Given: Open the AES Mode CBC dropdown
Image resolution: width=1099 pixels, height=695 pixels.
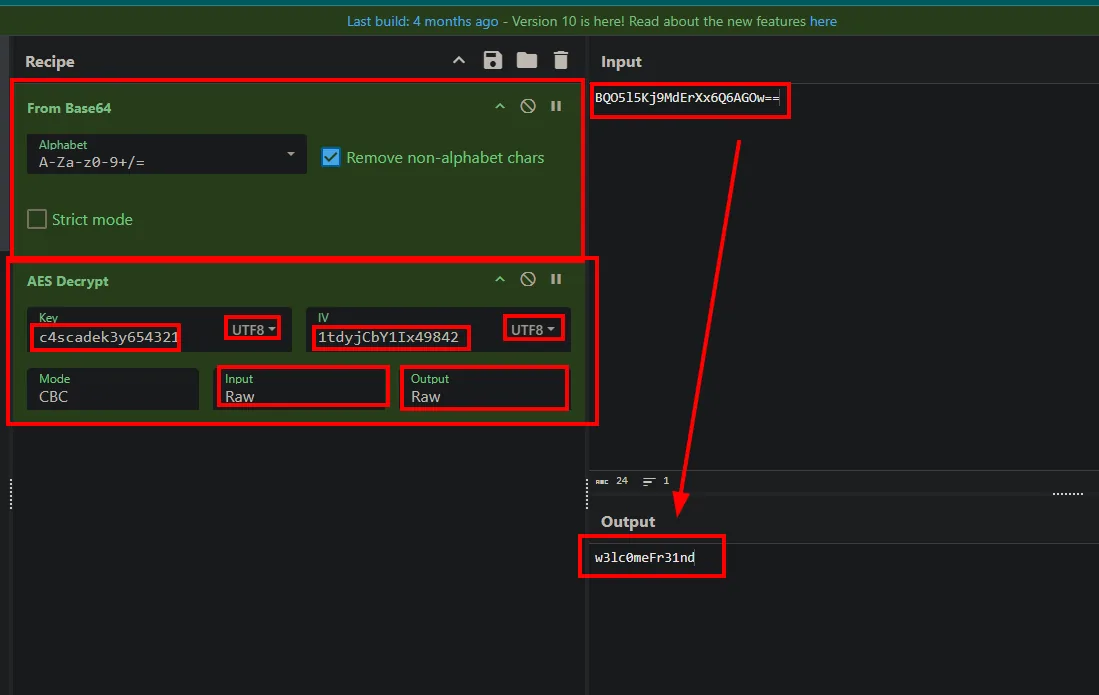Looking at the screenshot, I should (x=113, y=389).
